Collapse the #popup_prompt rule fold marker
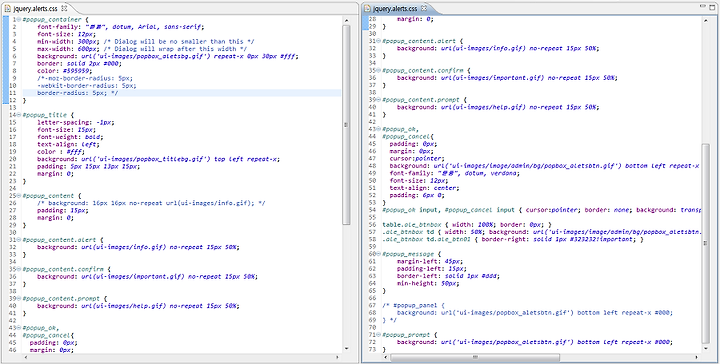Viewport: 720px width, 364px height. tap(379, 335)
